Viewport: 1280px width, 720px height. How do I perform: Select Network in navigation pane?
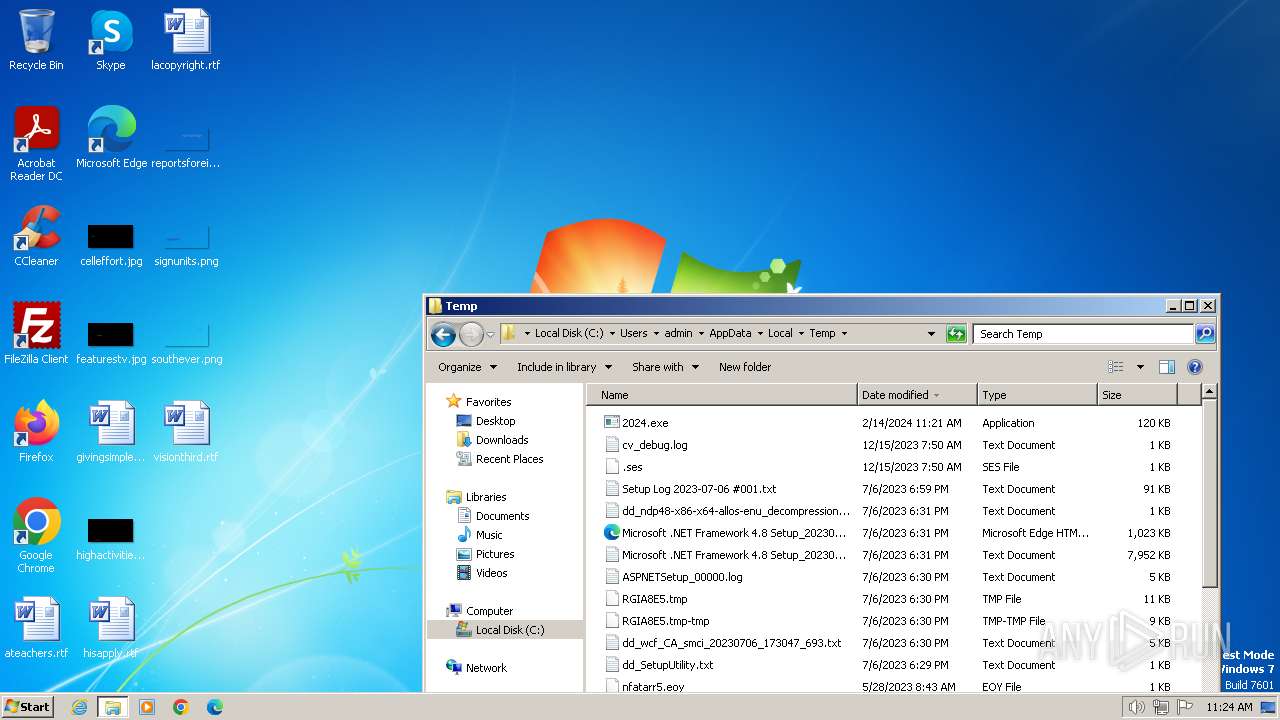click(x=486, y=668)
